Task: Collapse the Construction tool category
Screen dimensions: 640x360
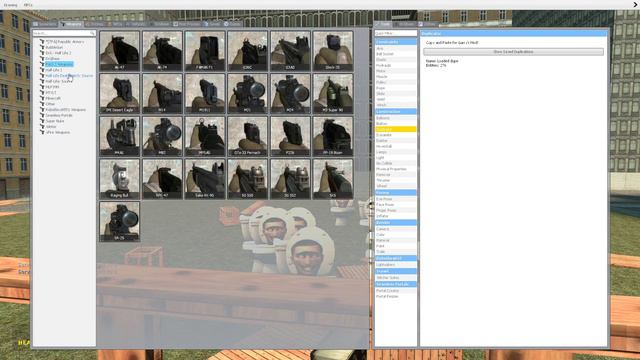Action: click(396, 111)
